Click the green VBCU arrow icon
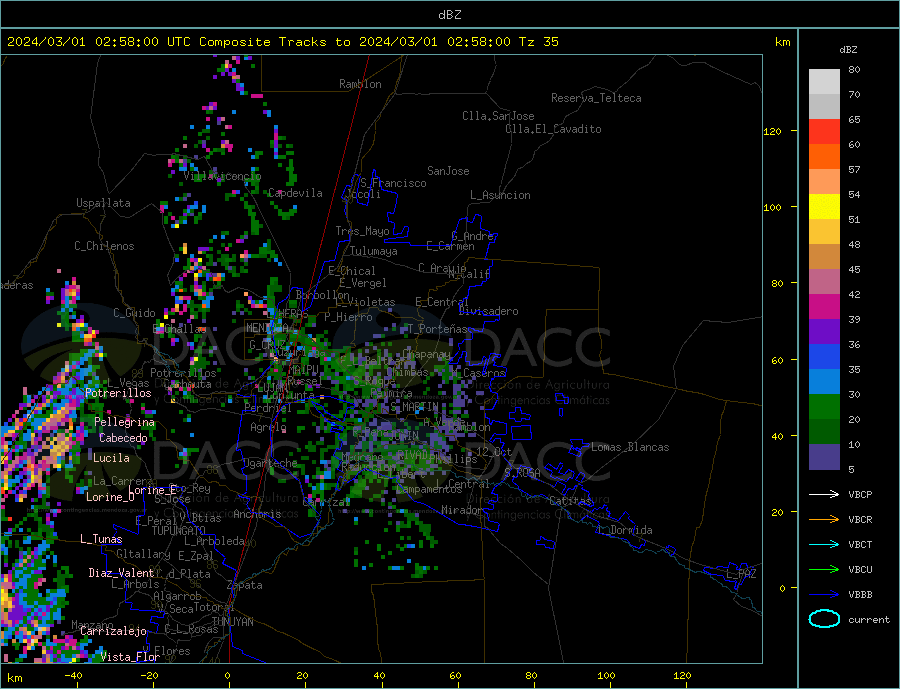The image size is (900, 689). (x=824, y=570)
